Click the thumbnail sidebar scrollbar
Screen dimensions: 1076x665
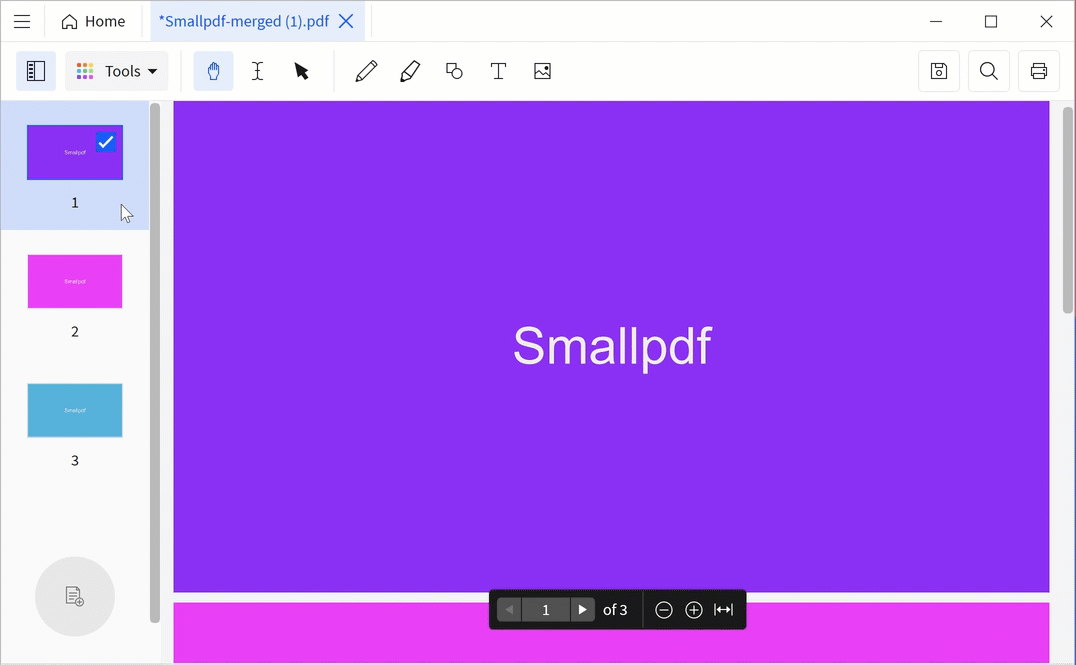coord(155,363)
